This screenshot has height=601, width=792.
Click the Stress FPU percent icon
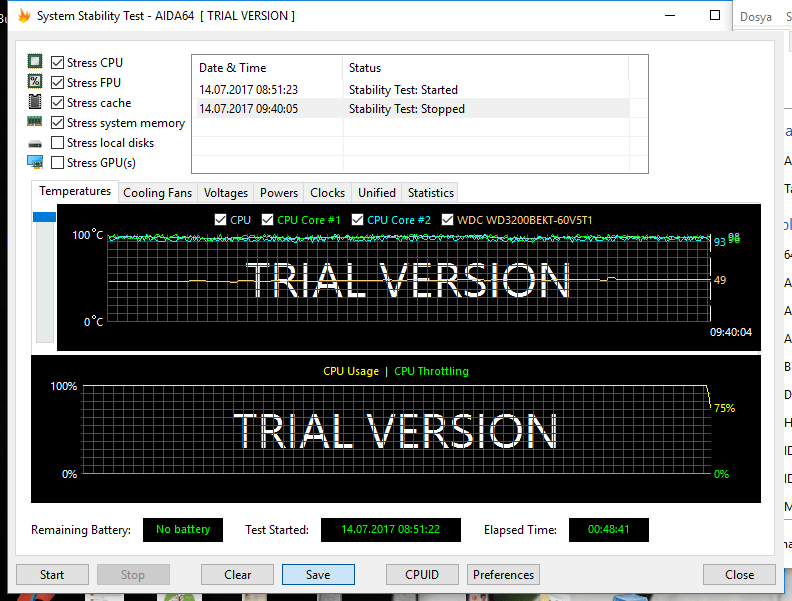point(35,81)
